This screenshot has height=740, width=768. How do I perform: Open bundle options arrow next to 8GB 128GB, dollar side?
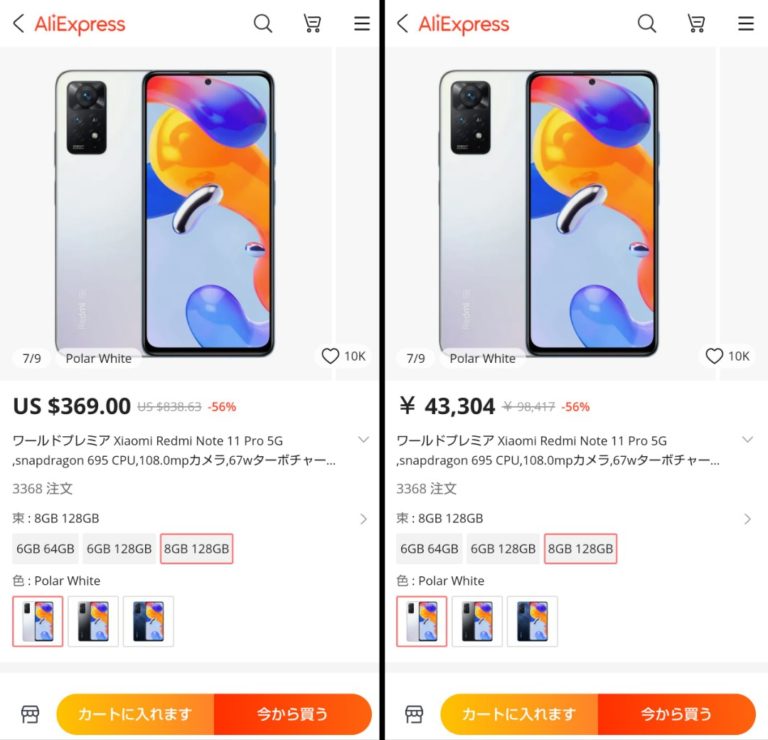(x=363, y=519)
